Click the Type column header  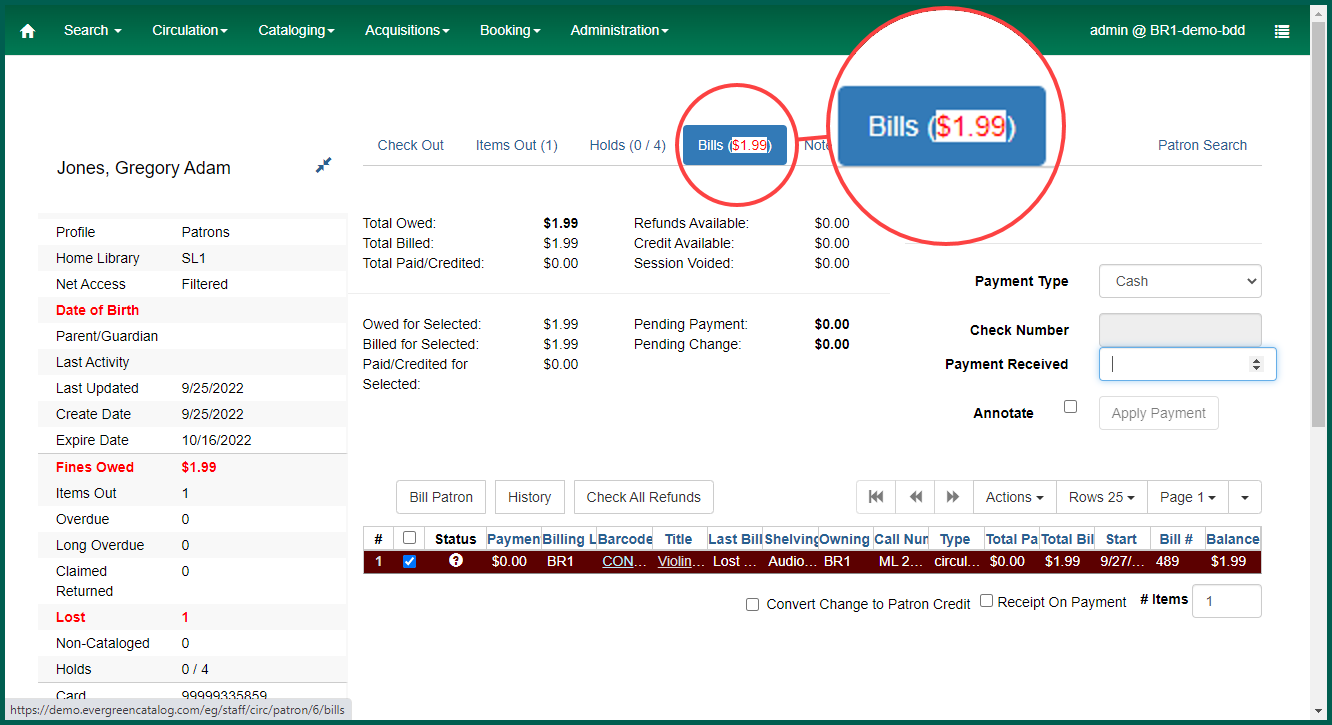[x=955, y=539]
